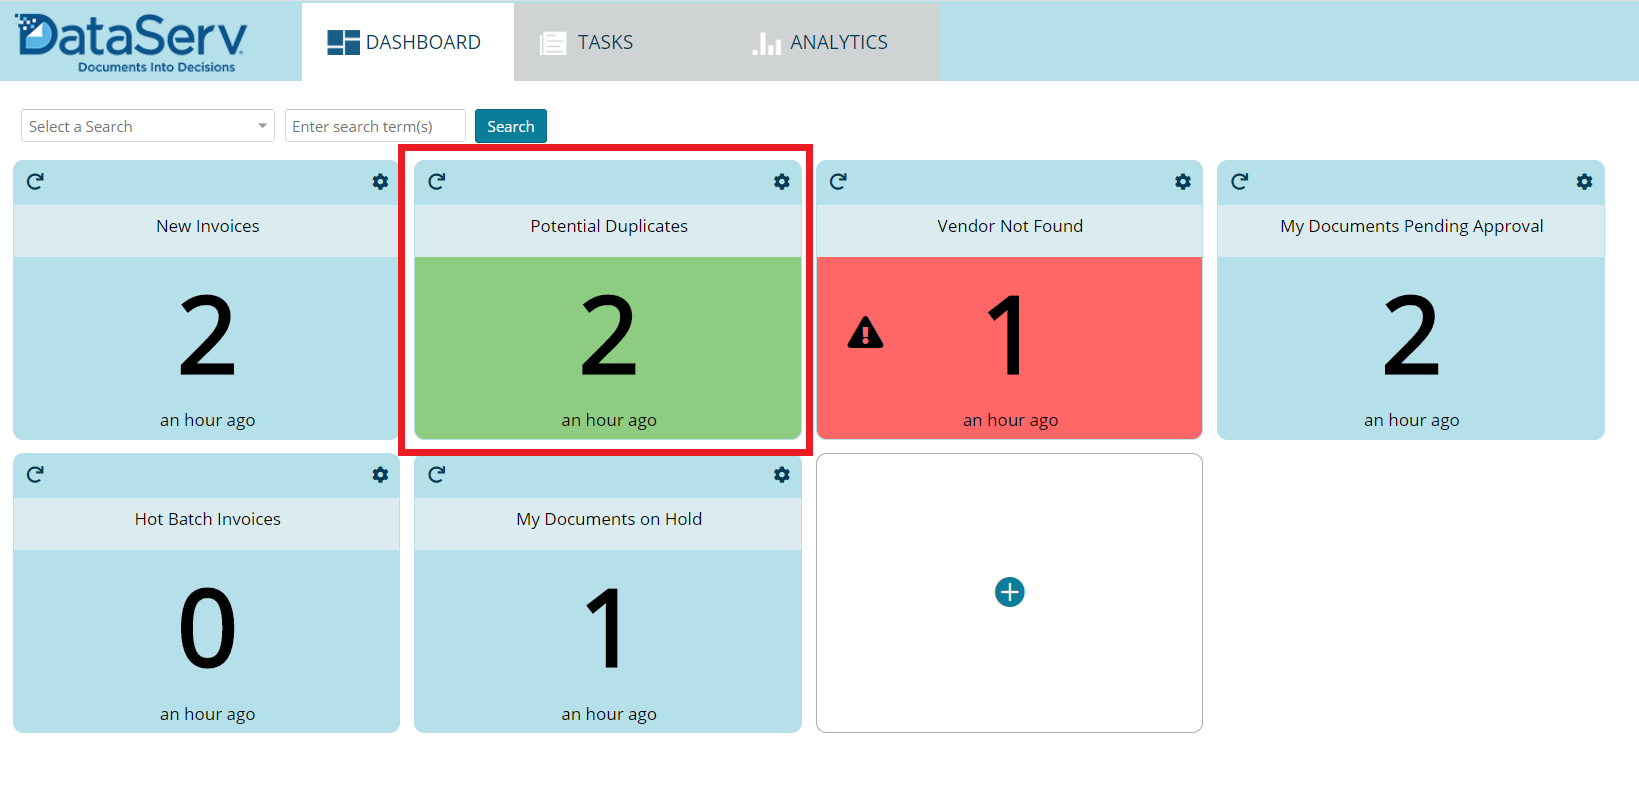Viewport: 1639px width, 794px height.
Task: Click 'an hour ago' under New Invoices
Action: click(x=208, y=421)
